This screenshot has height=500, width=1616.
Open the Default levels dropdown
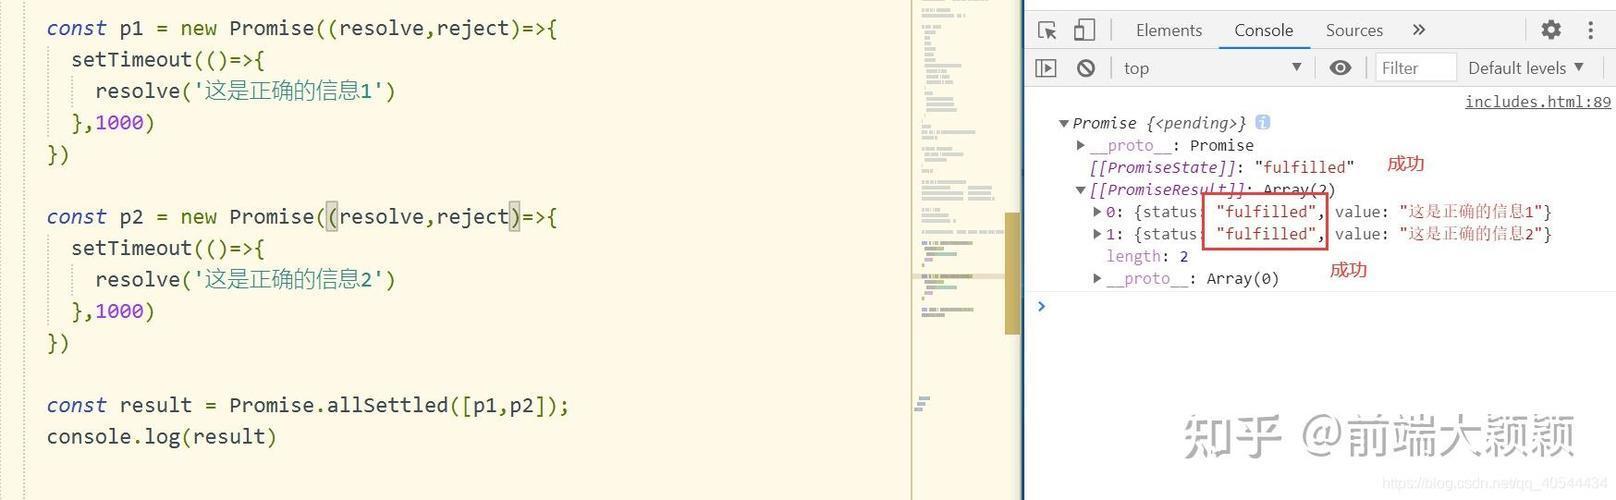pyautogui.click(x=1526, y=68)
